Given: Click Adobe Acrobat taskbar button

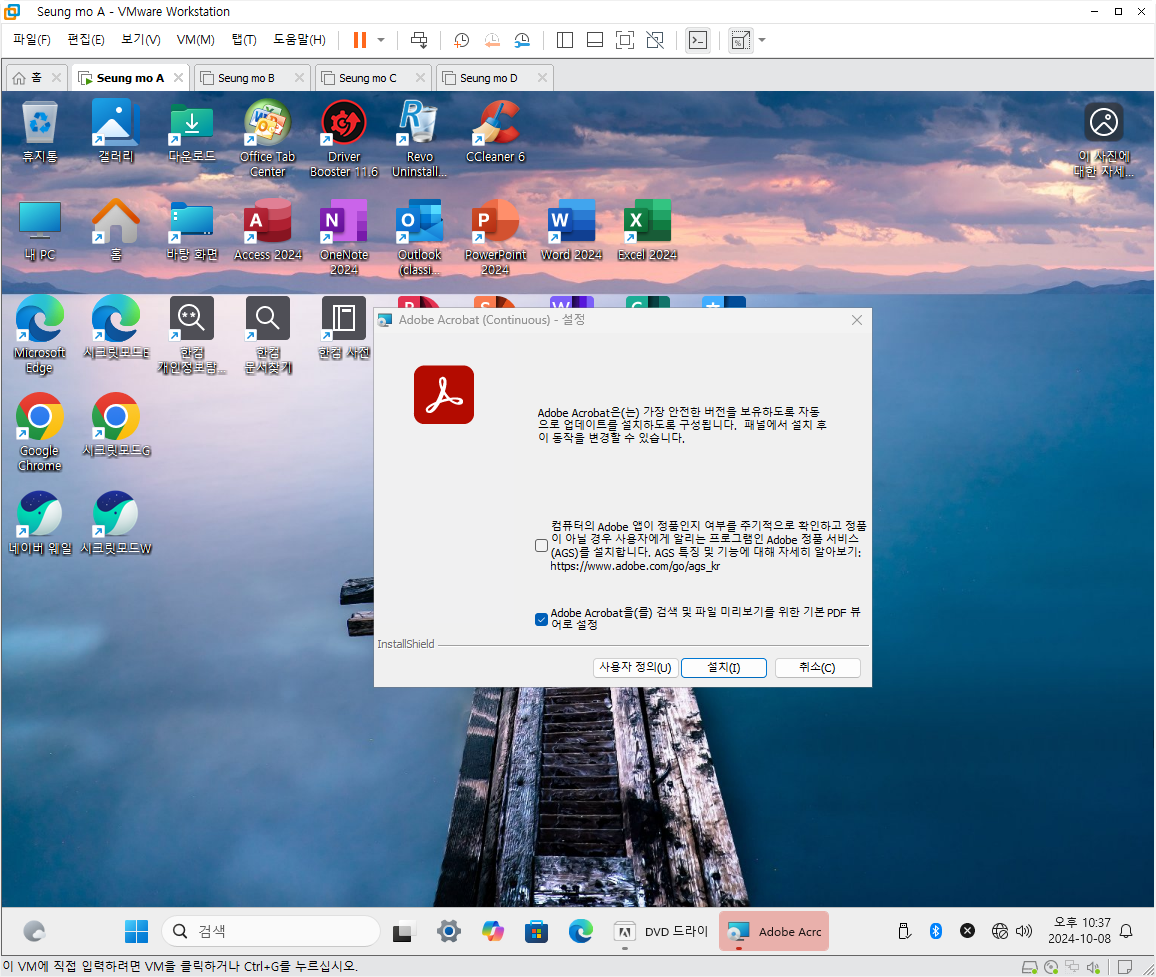Looking at the screenshot, I should pos(774,931).
